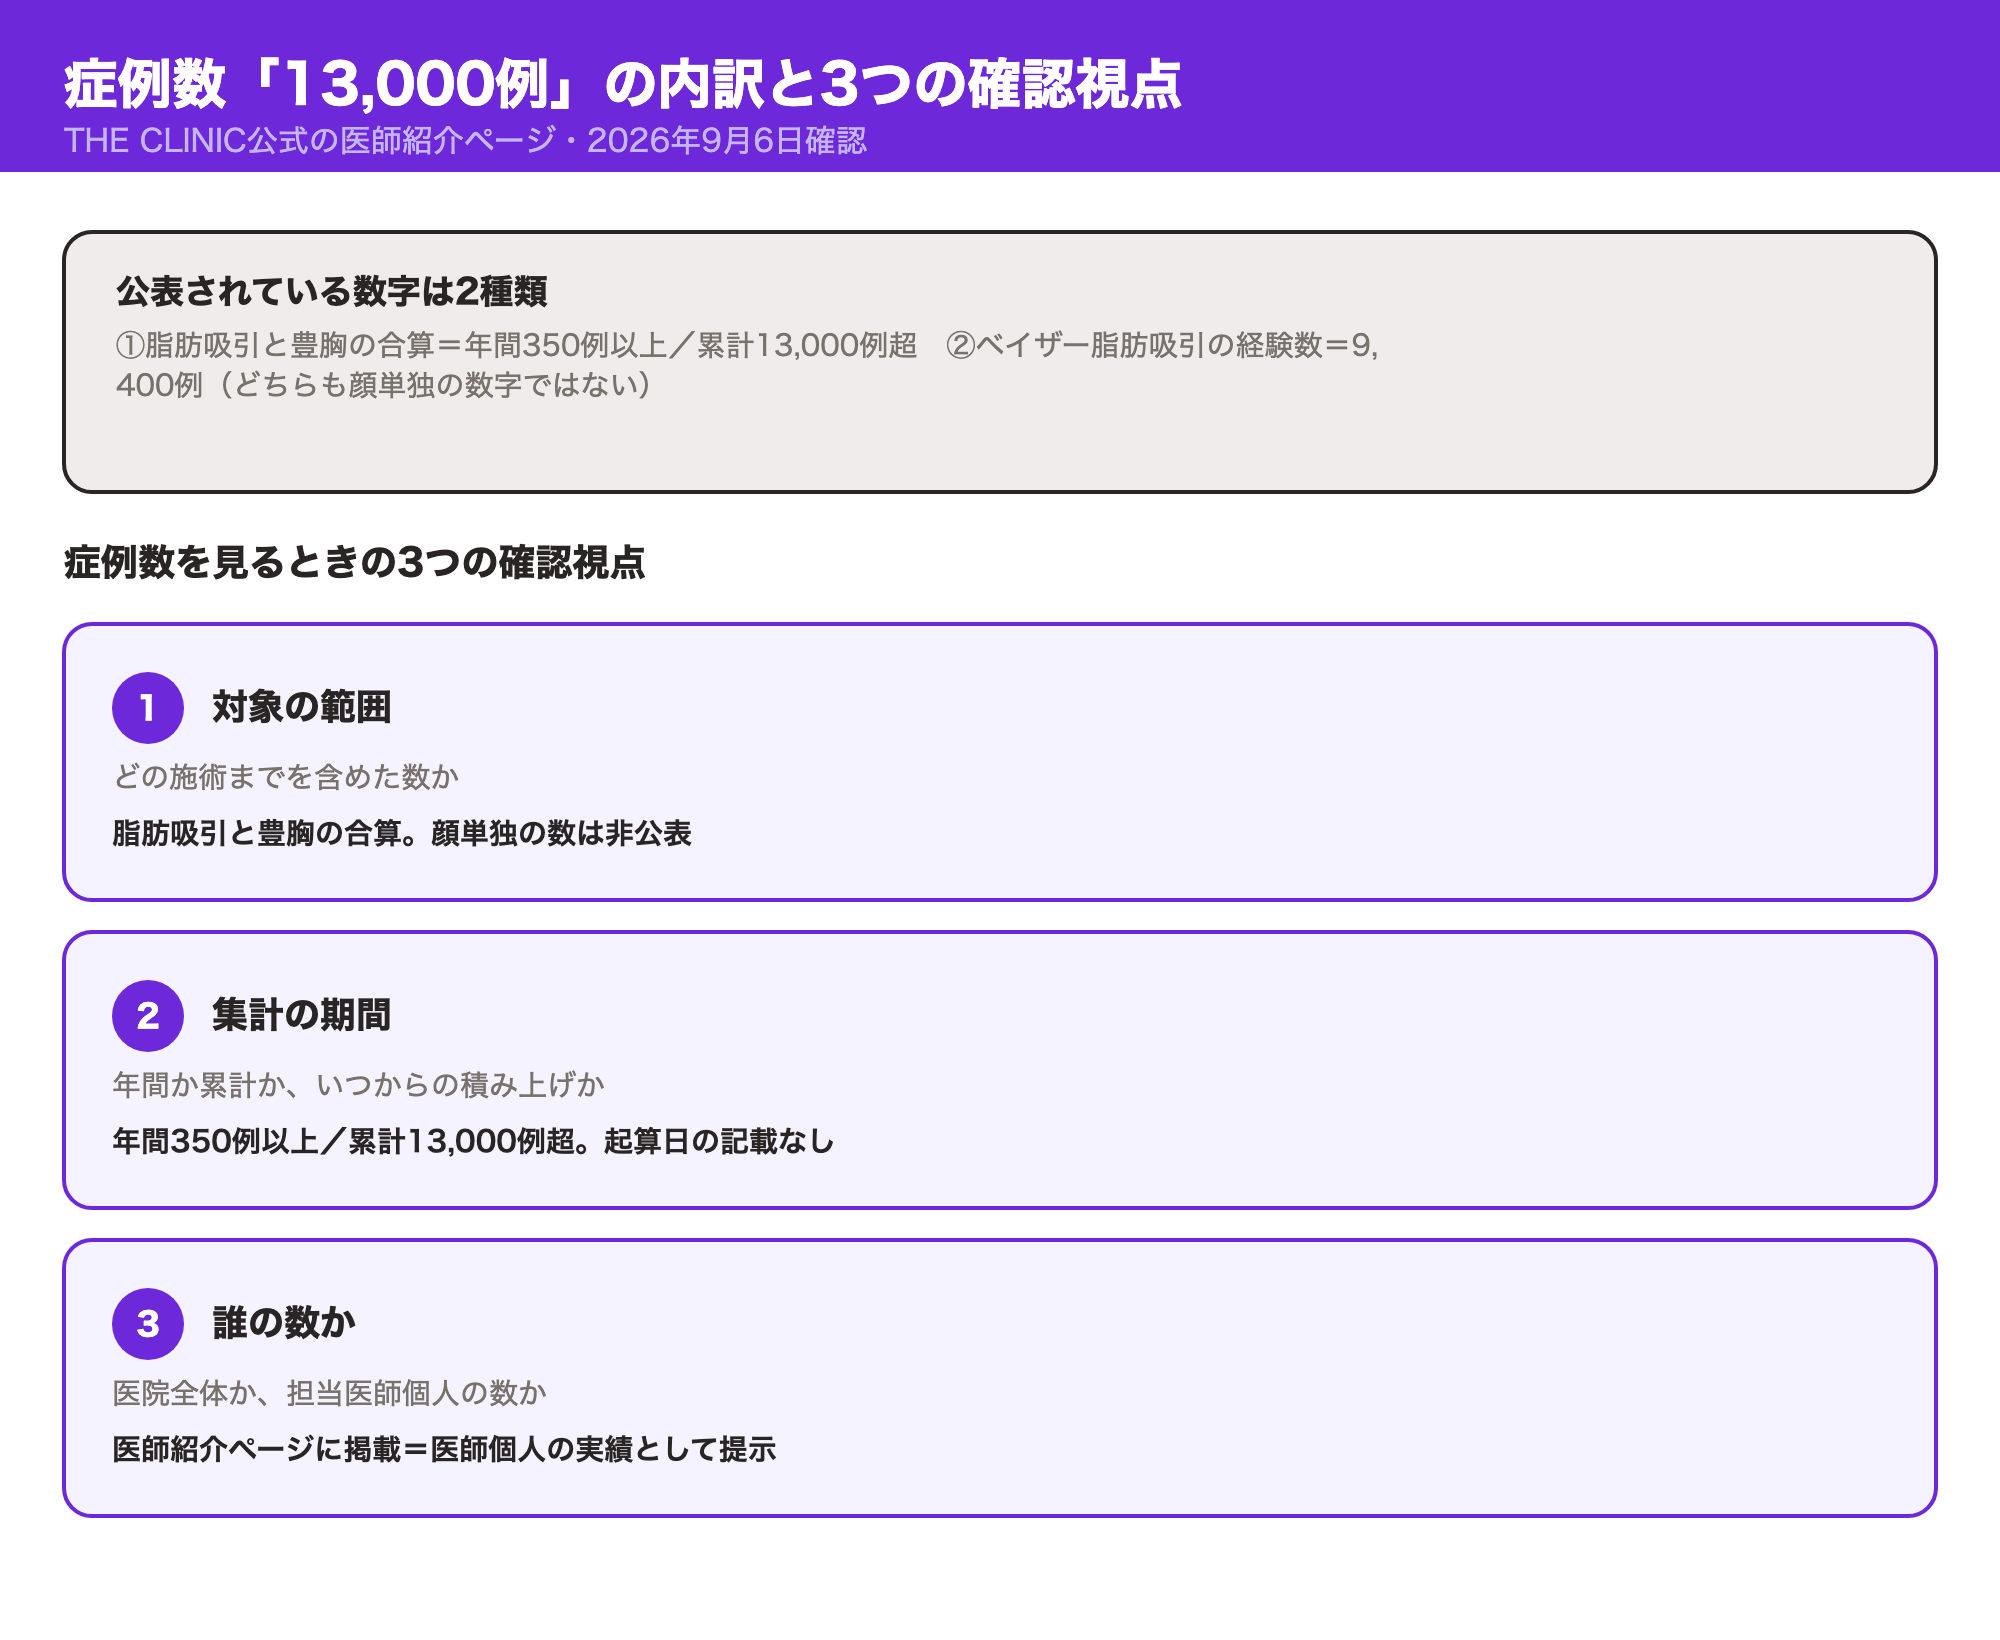This screenshot has width=2000, height=1640.
Task: Click the text 脂肪吸引と豊胸の合算。顔単独の数は非公表
Action: point(402,833)
